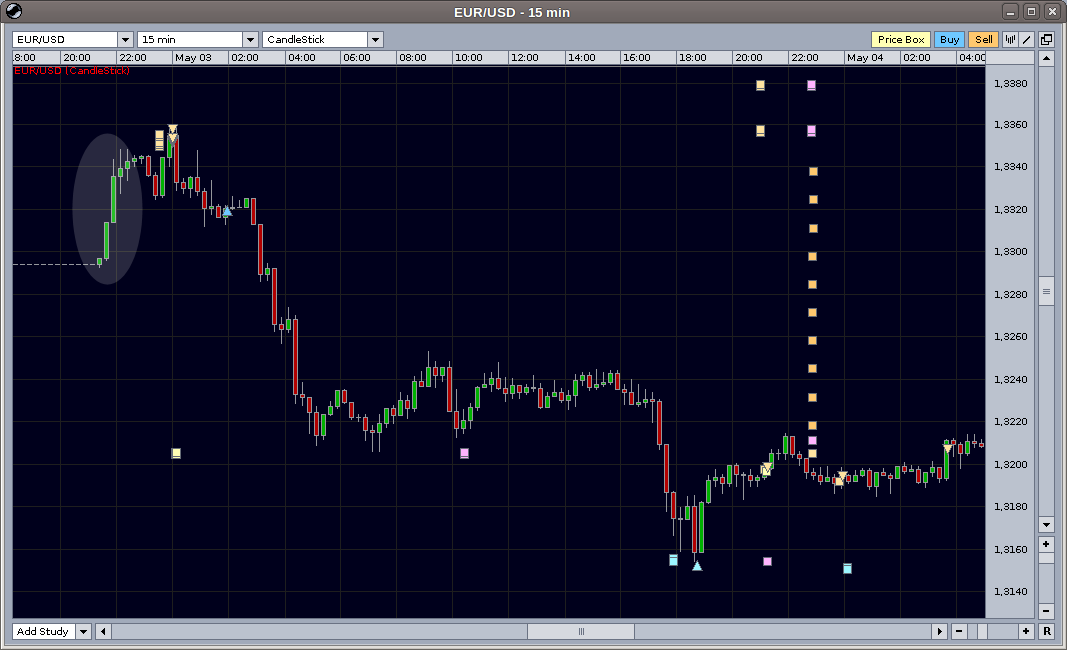The height and width of the screenshot is (650, 1067).
Task: Click the horizontal zoom slider handle
Action: (982, 632)
